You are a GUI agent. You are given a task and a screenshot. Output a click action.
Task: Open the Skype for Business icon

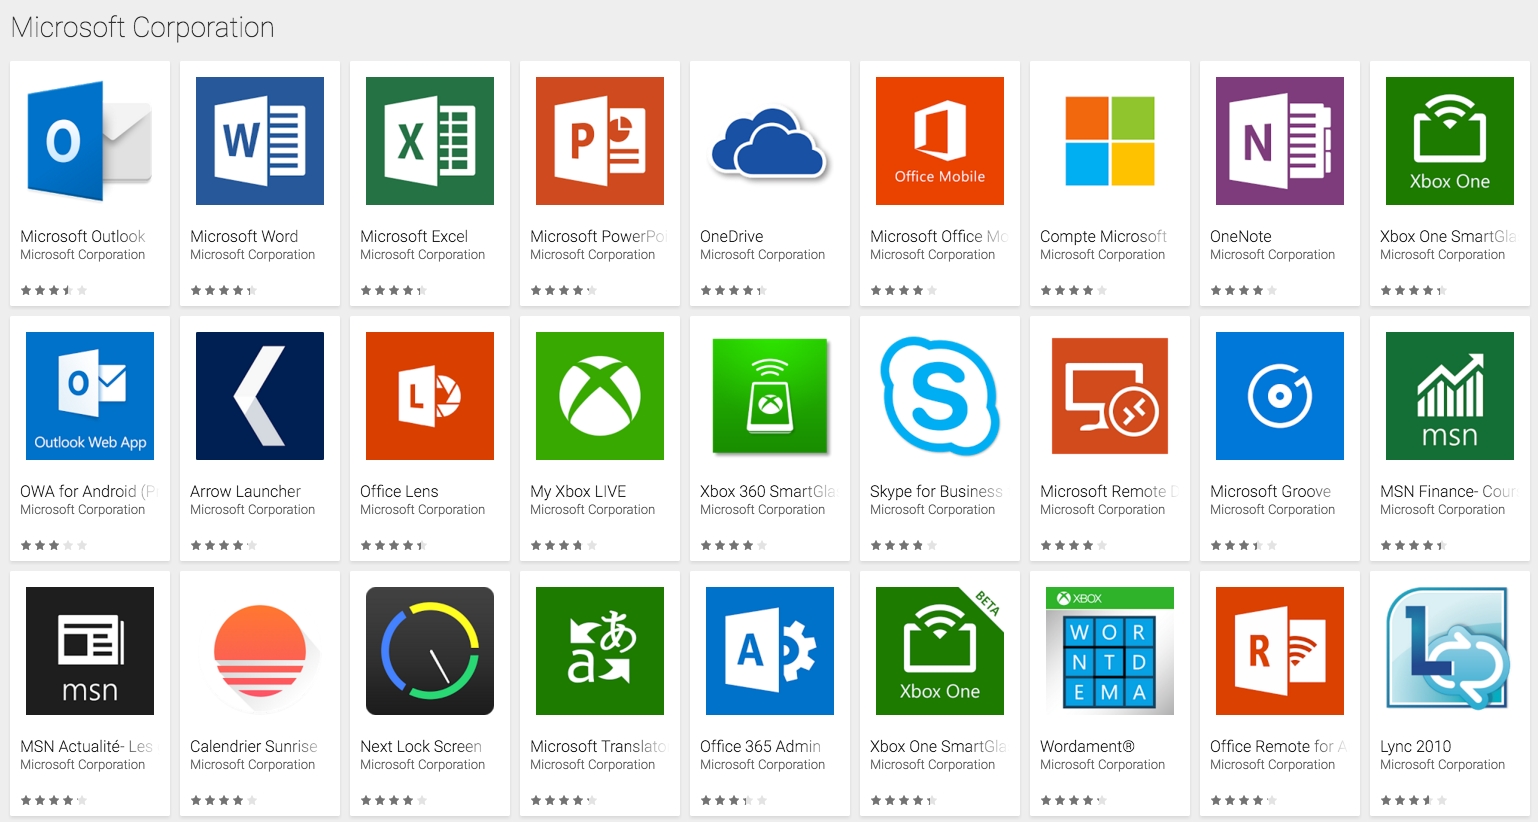pyautogui.click(x=940, y=396)
